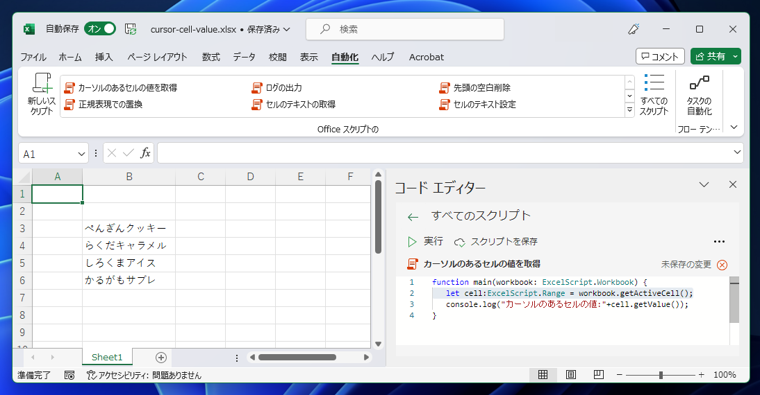
Task: Click the 共有 share button
Action: click(710, 57)
